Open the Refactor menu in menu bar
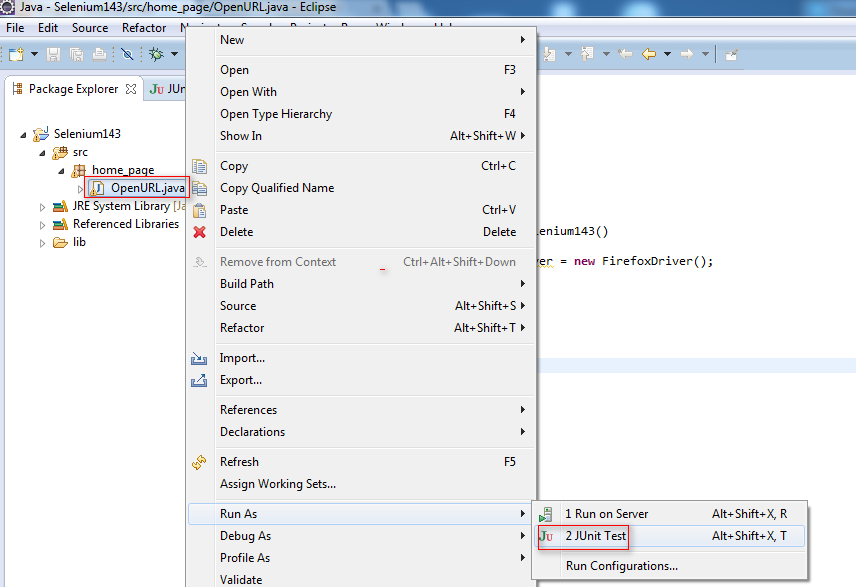 tap(144, 28)
